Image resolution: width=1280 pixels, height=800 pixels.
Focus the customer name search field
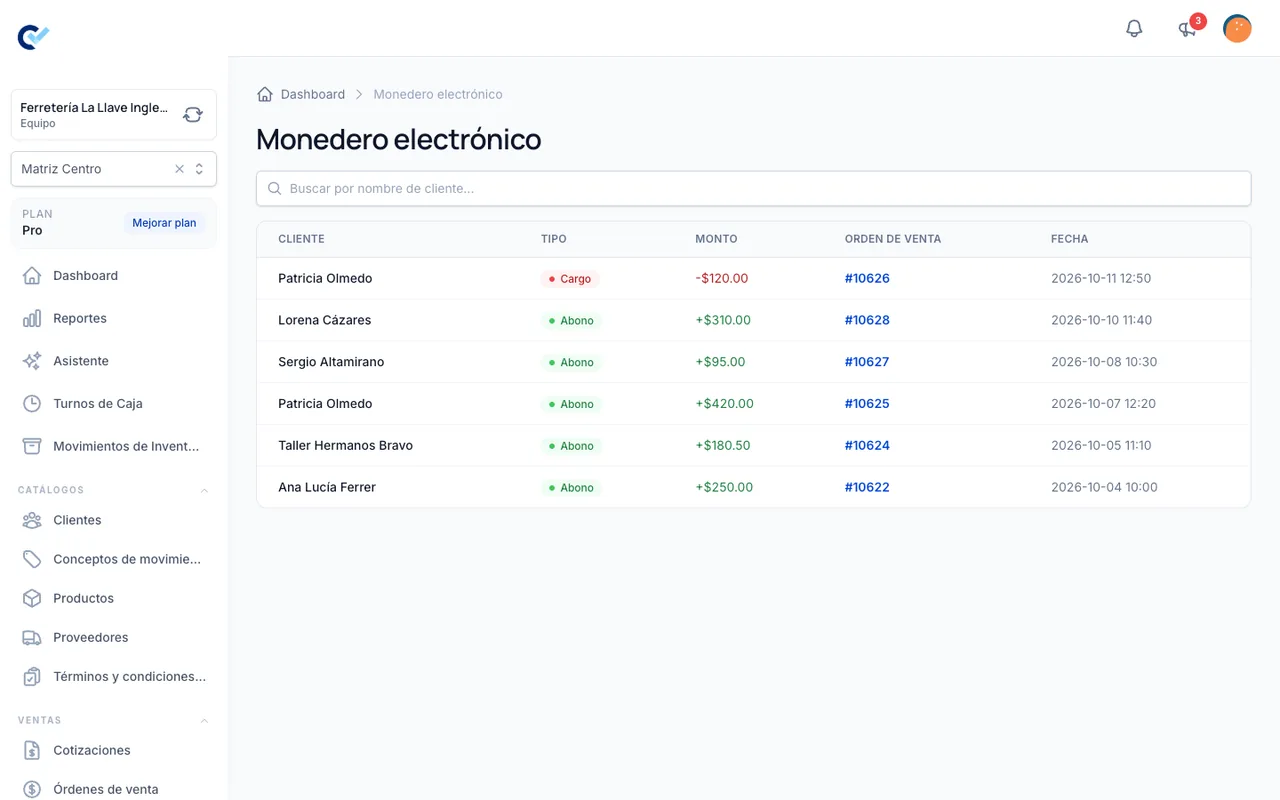pos(754,188)
